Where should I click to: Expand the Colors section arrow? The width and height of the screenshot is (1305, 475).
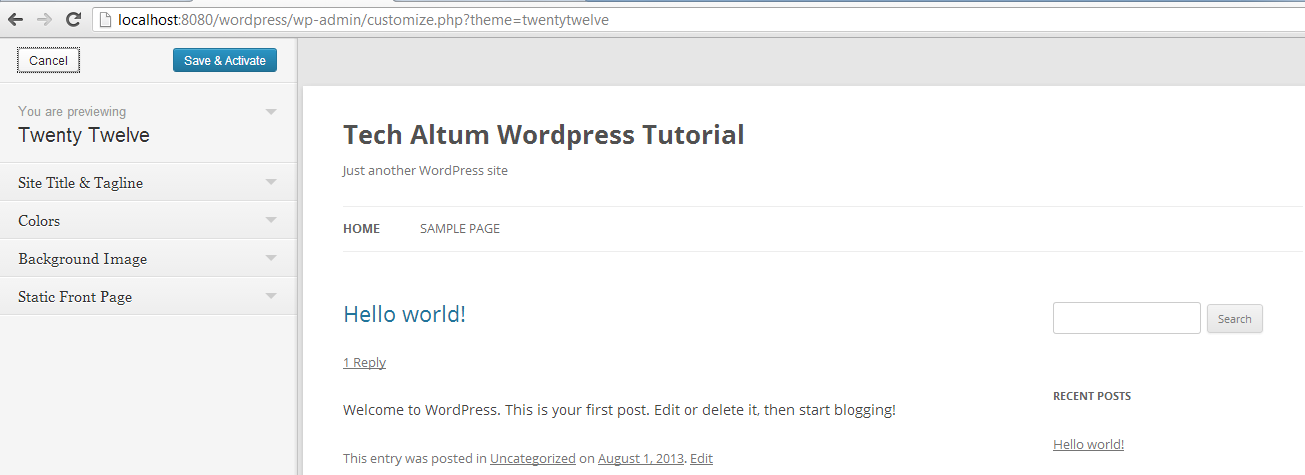tap(271, 220)
